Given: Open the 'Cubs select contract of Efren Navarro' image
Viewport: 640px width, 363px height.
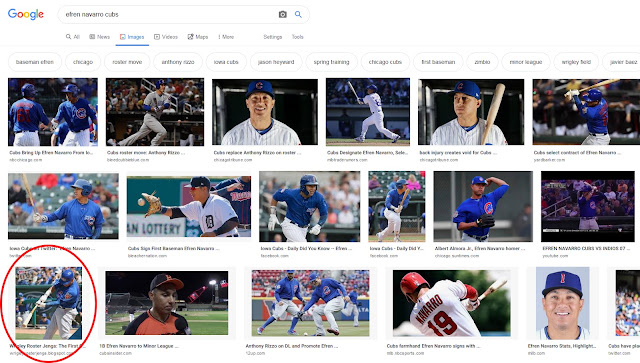Looking at the screenshot, I should 586,112.
